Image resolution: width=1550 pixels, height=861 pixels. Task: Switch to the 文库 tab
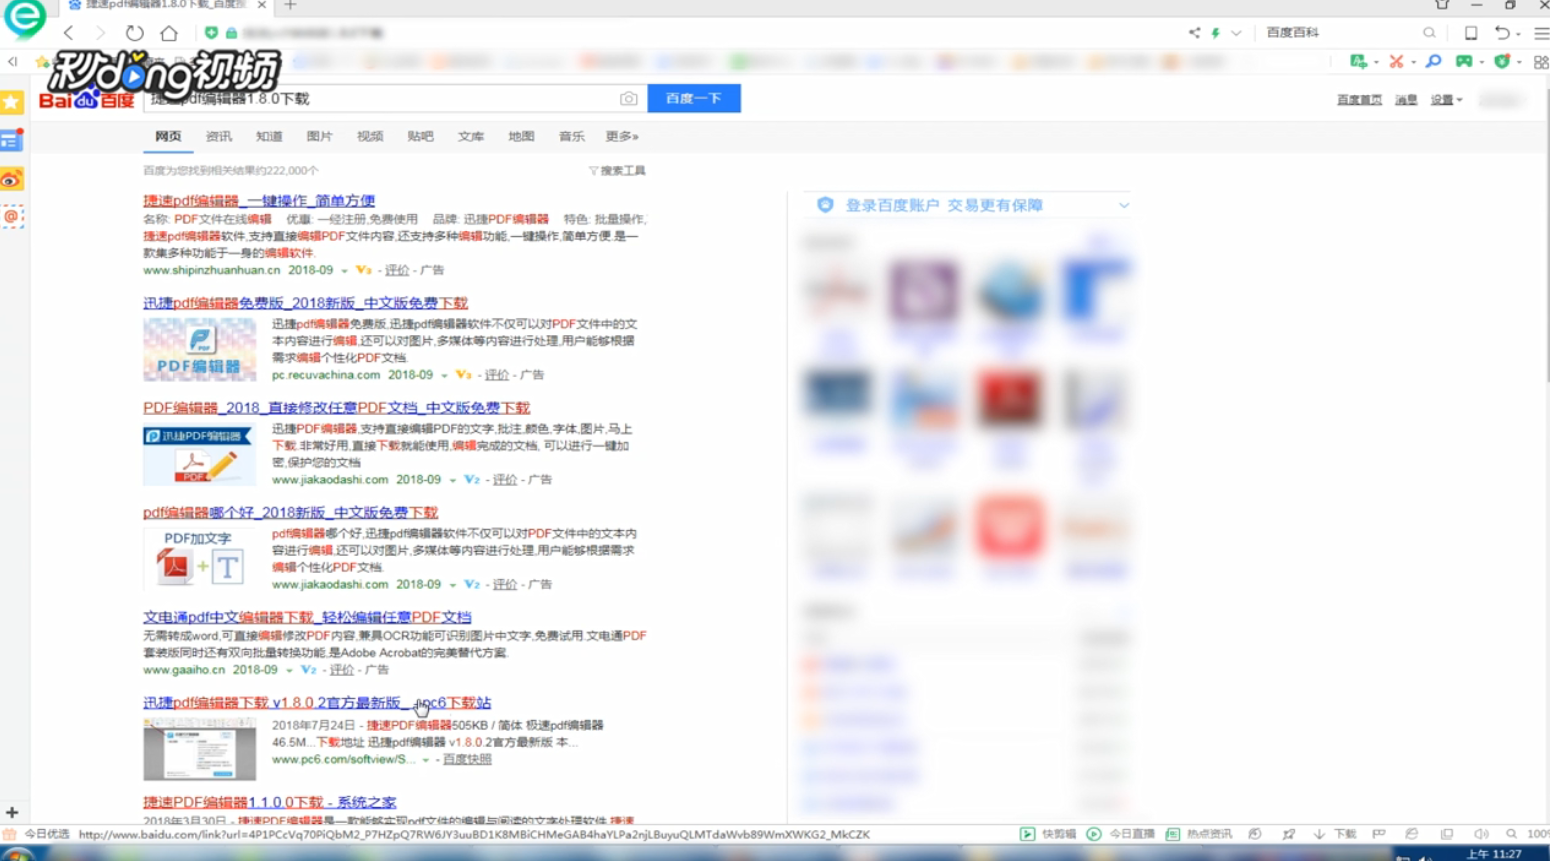coord(471,136)
